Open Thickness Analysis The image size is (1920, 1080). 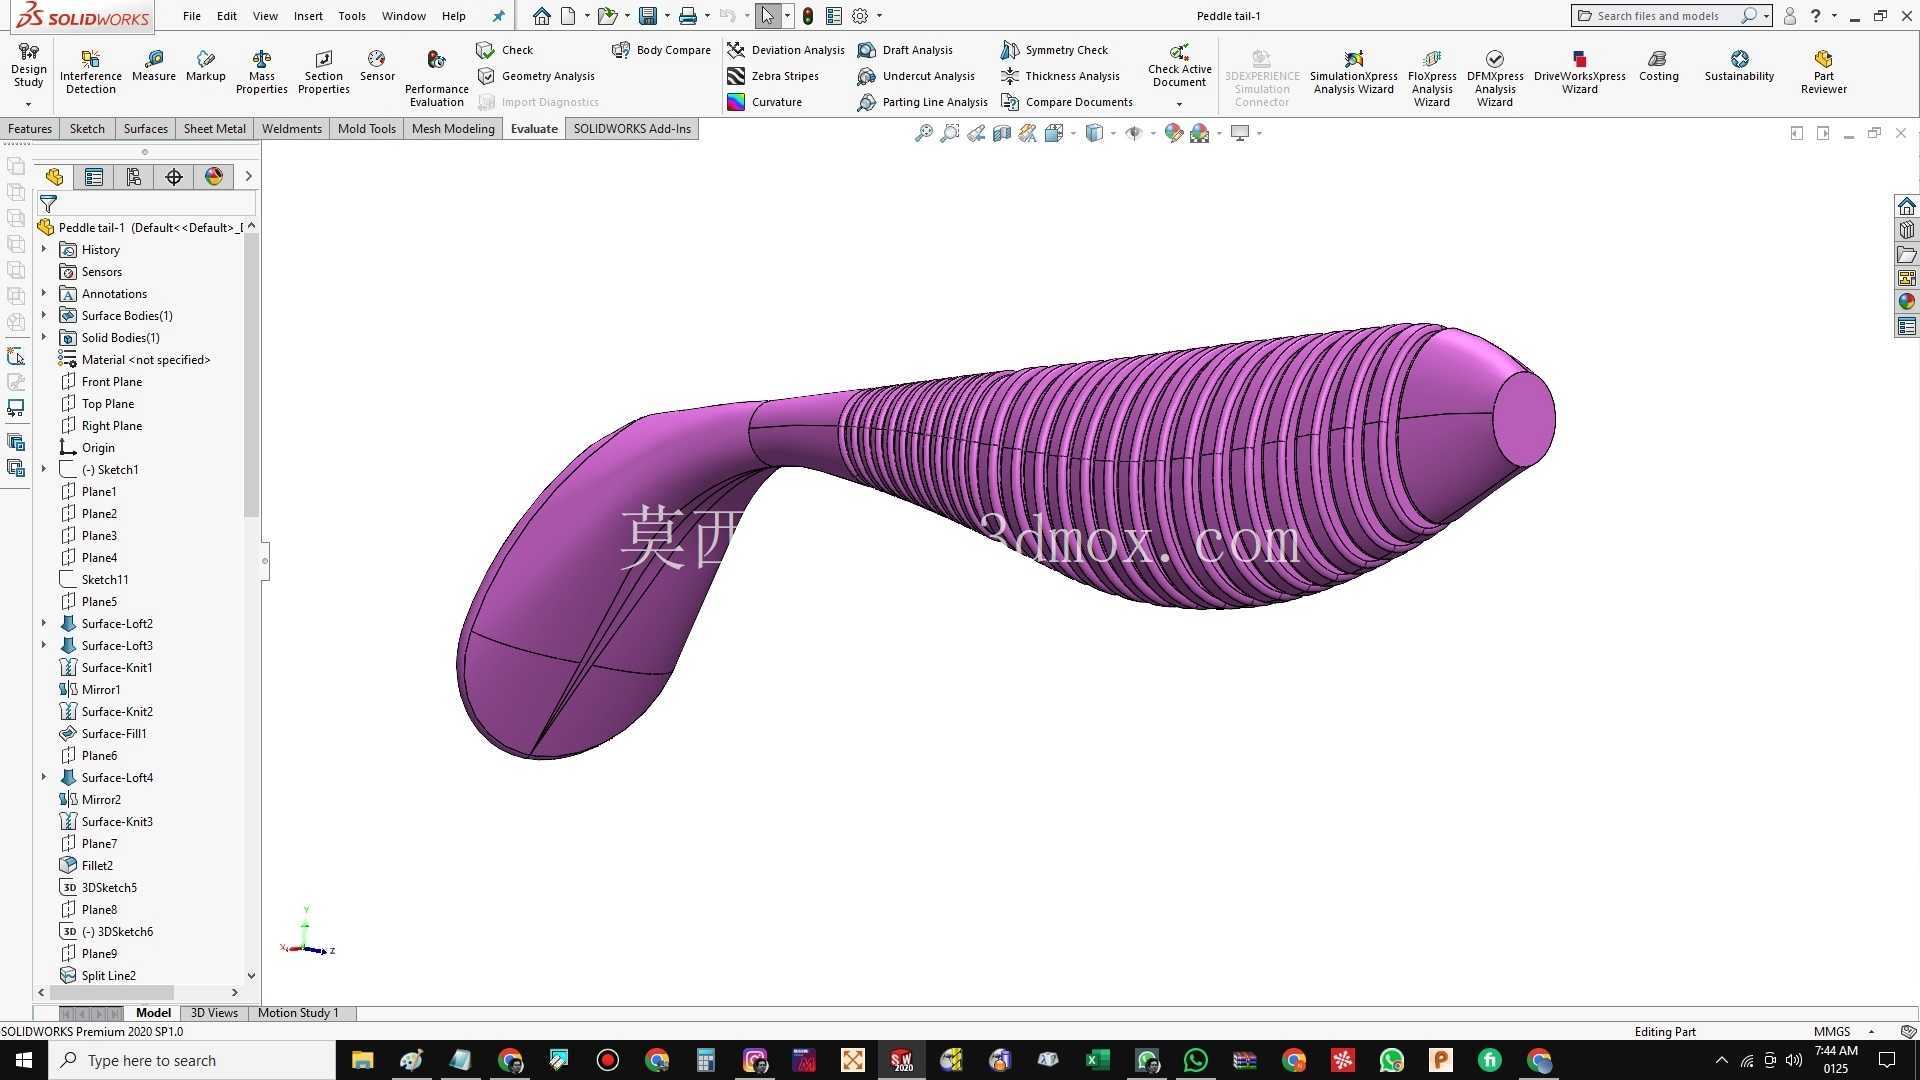coord(1060,76)
